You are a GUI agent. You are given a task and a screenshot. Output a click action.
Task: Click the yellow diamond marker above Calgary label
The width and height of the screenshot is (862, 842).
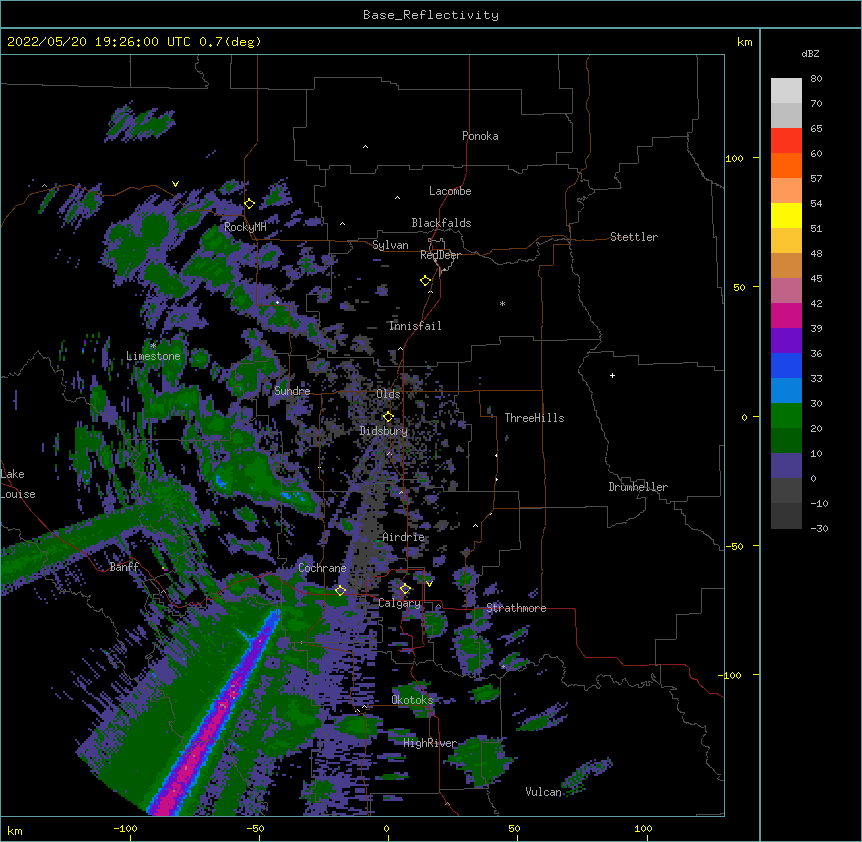[405, 589]
